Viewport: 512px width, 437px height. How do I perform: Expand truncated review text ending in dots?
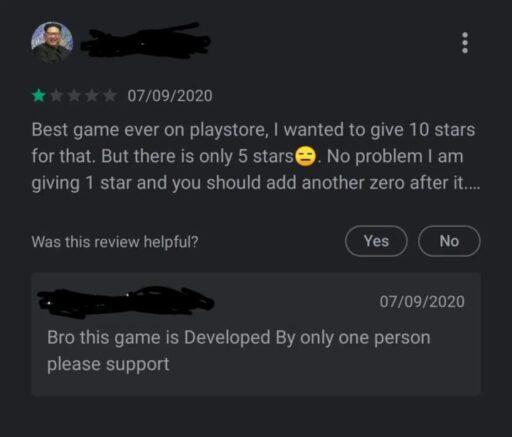[x=472, y=183]
